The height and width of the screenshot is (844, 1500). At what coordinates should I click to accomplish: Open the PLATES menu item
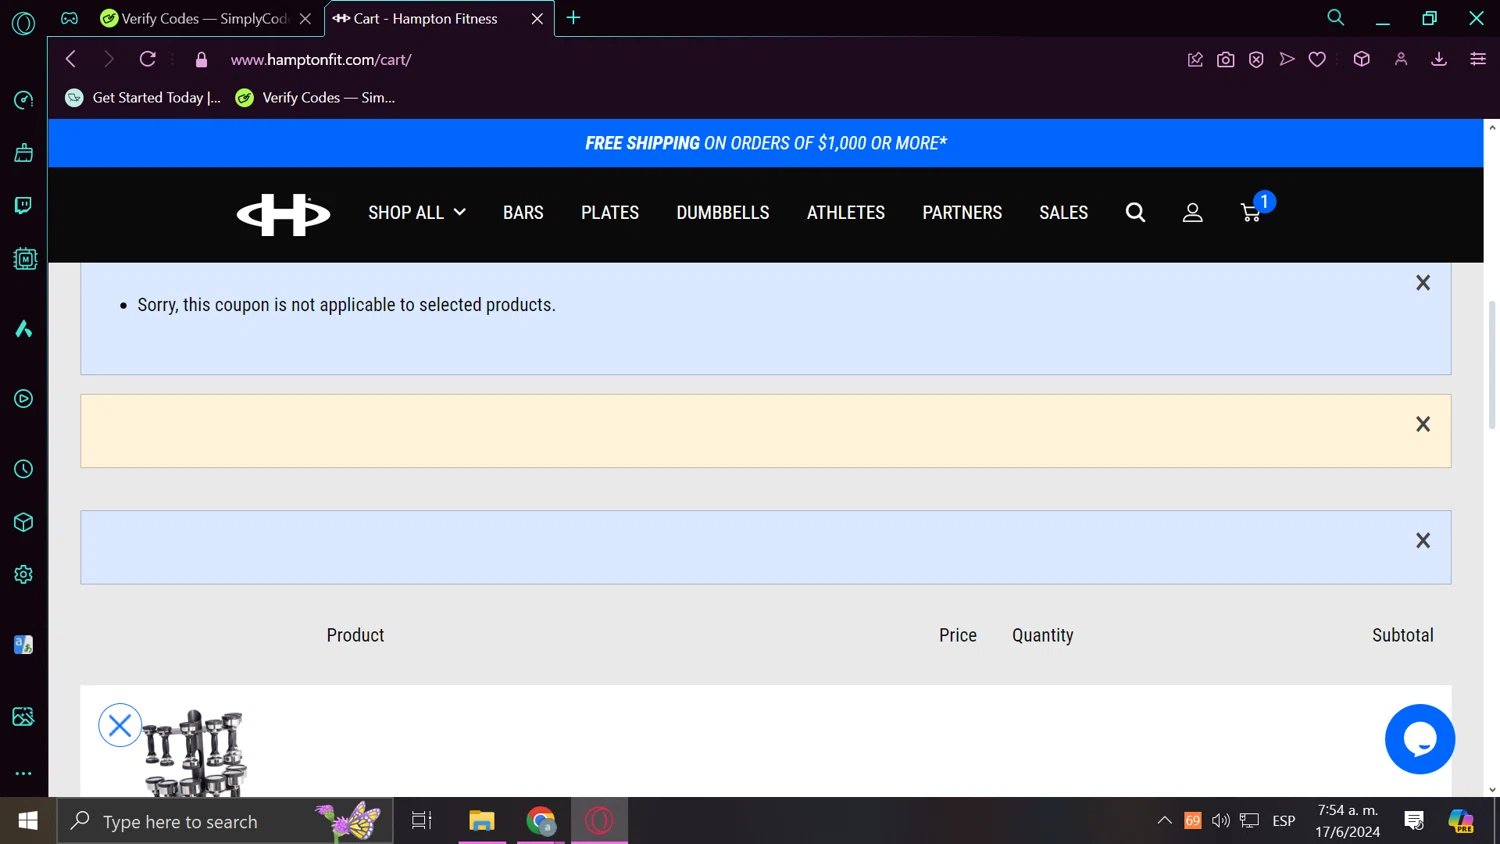coord(610,212)
